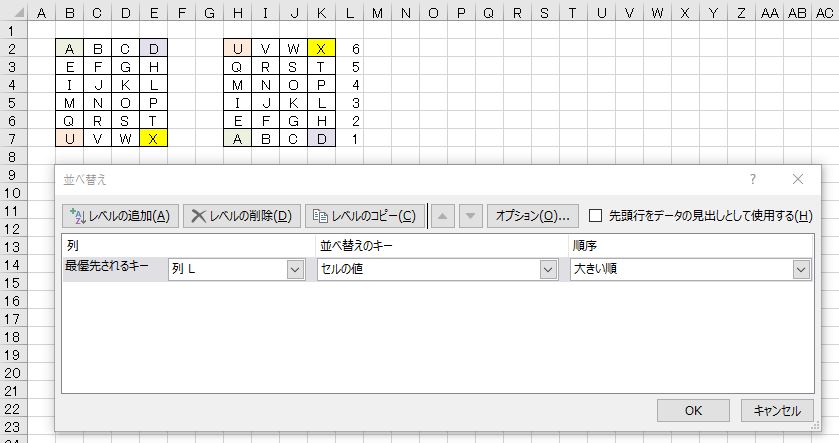This screenshot has width=839, height=443.
Task: Move the sort level up with the up arrow
Action: (x=443, y=216)
